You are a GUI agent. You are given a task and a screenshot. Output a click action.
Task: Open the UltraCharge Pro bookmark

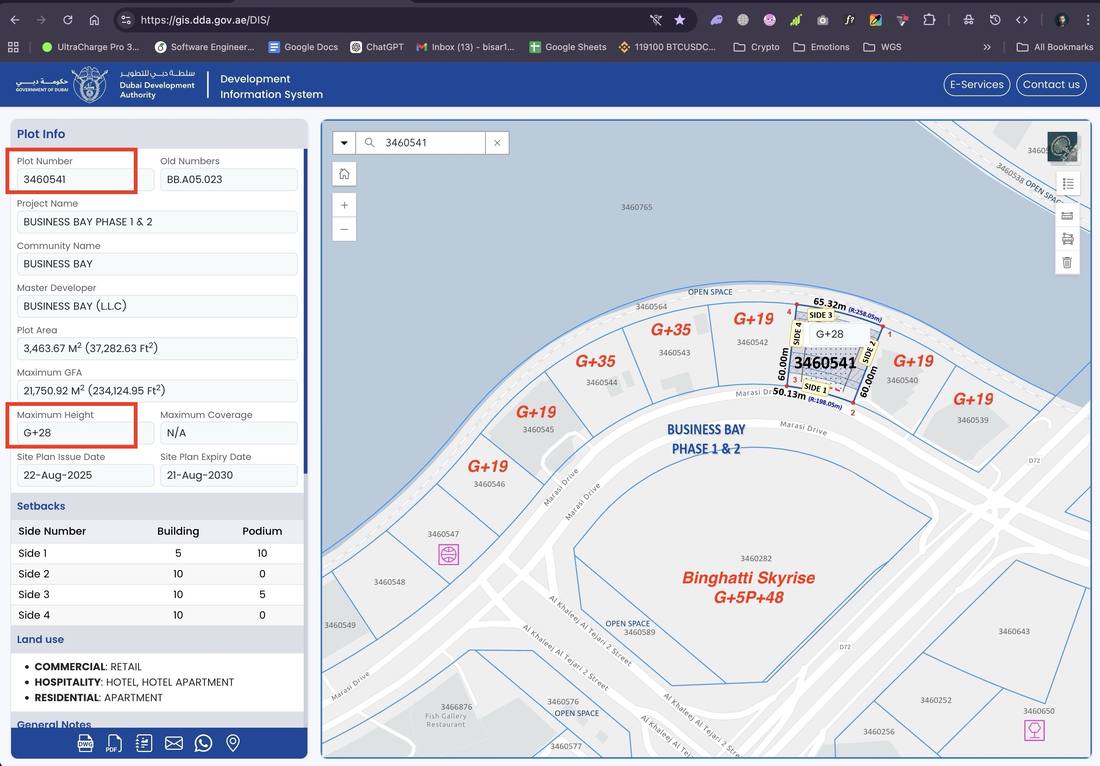(90, 47)
